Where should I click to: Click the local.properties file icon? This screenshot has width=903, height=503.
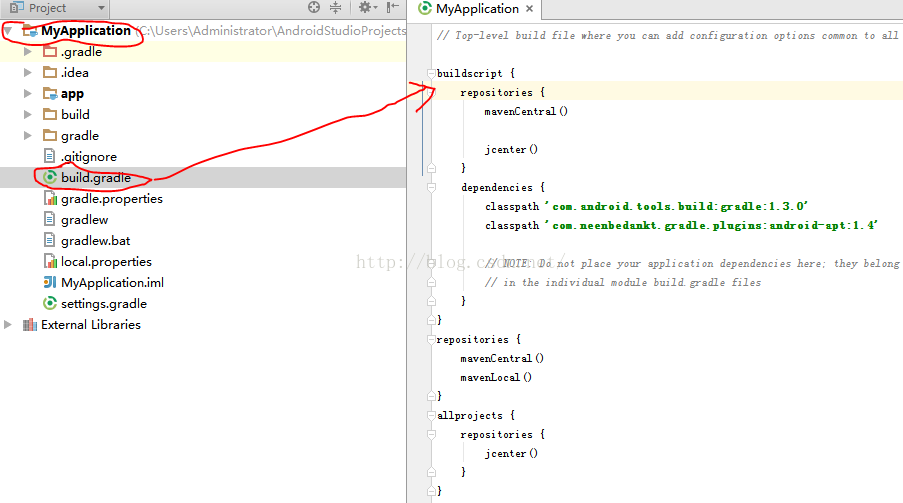coord(50,262)
